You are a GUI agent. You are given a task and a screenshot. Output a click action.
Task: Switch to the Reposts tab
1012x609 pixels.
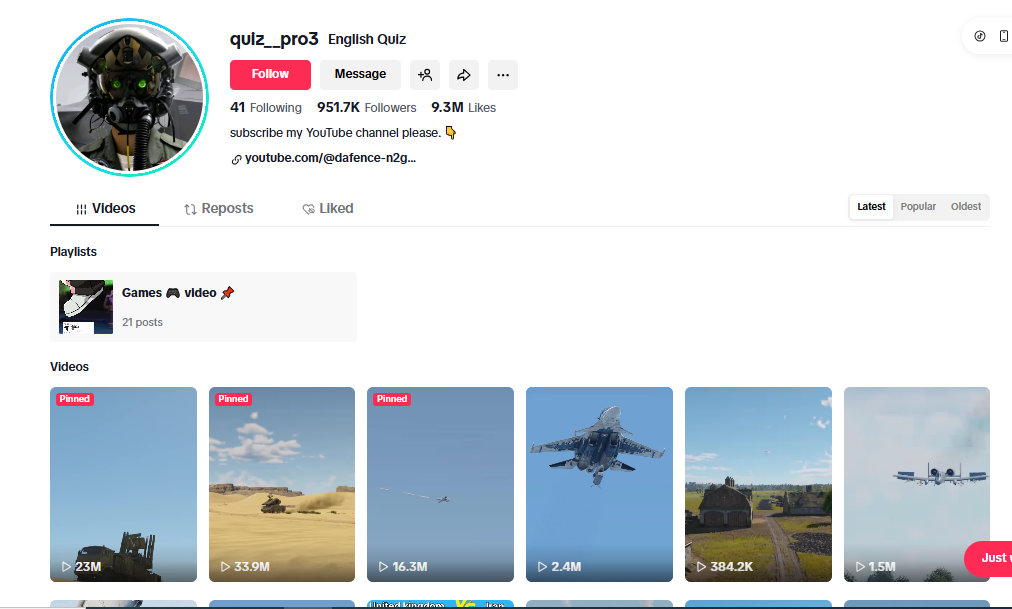(x=219, y=209)
